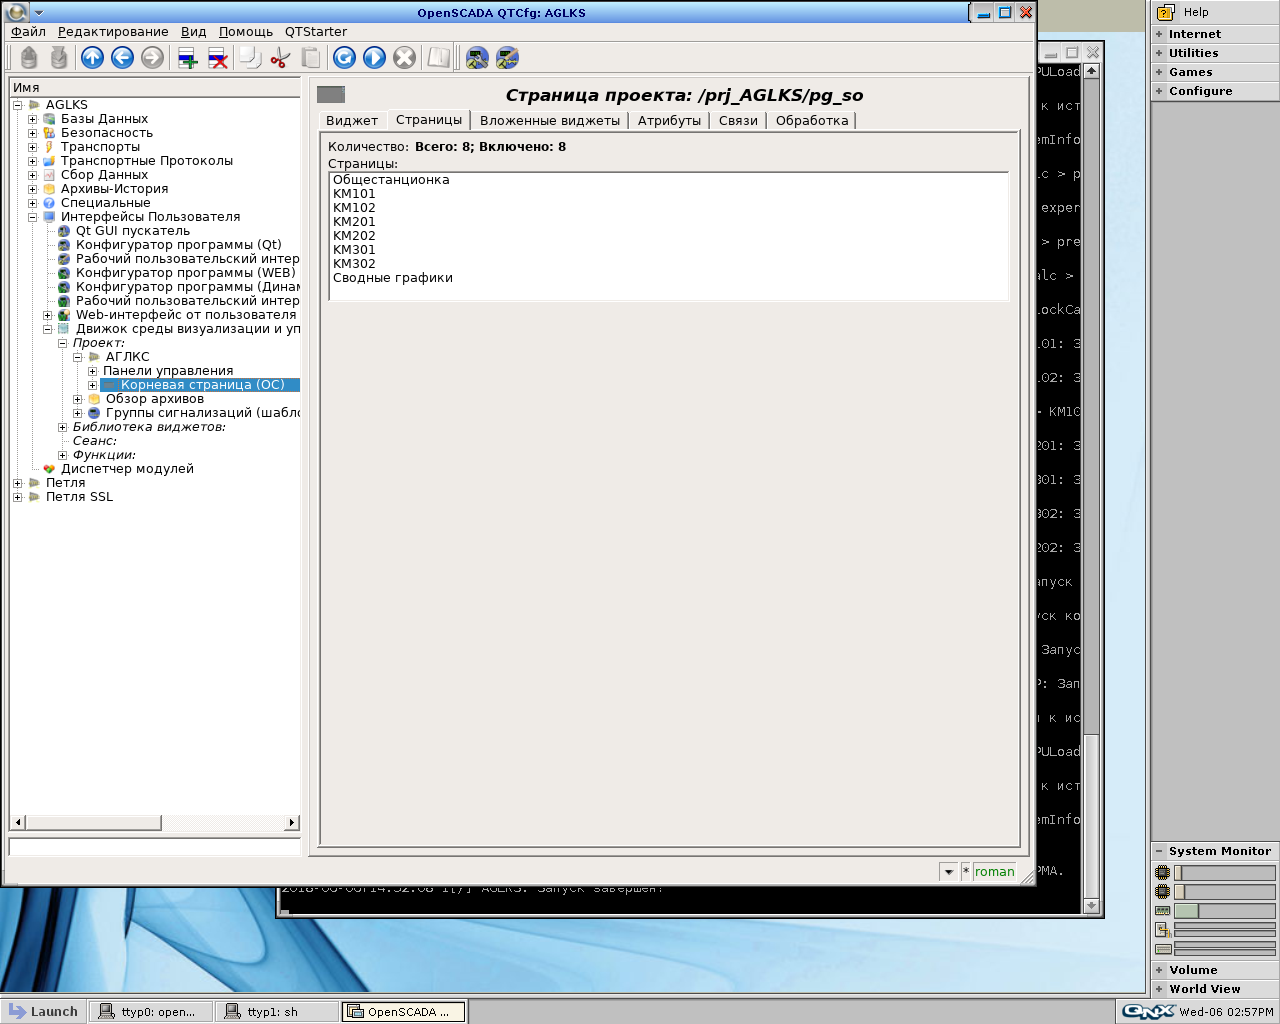Collapse the Интерфейсы Пользователя tree node
This screenshot has height=1024, width=1280.
click(x=32, y=217)
